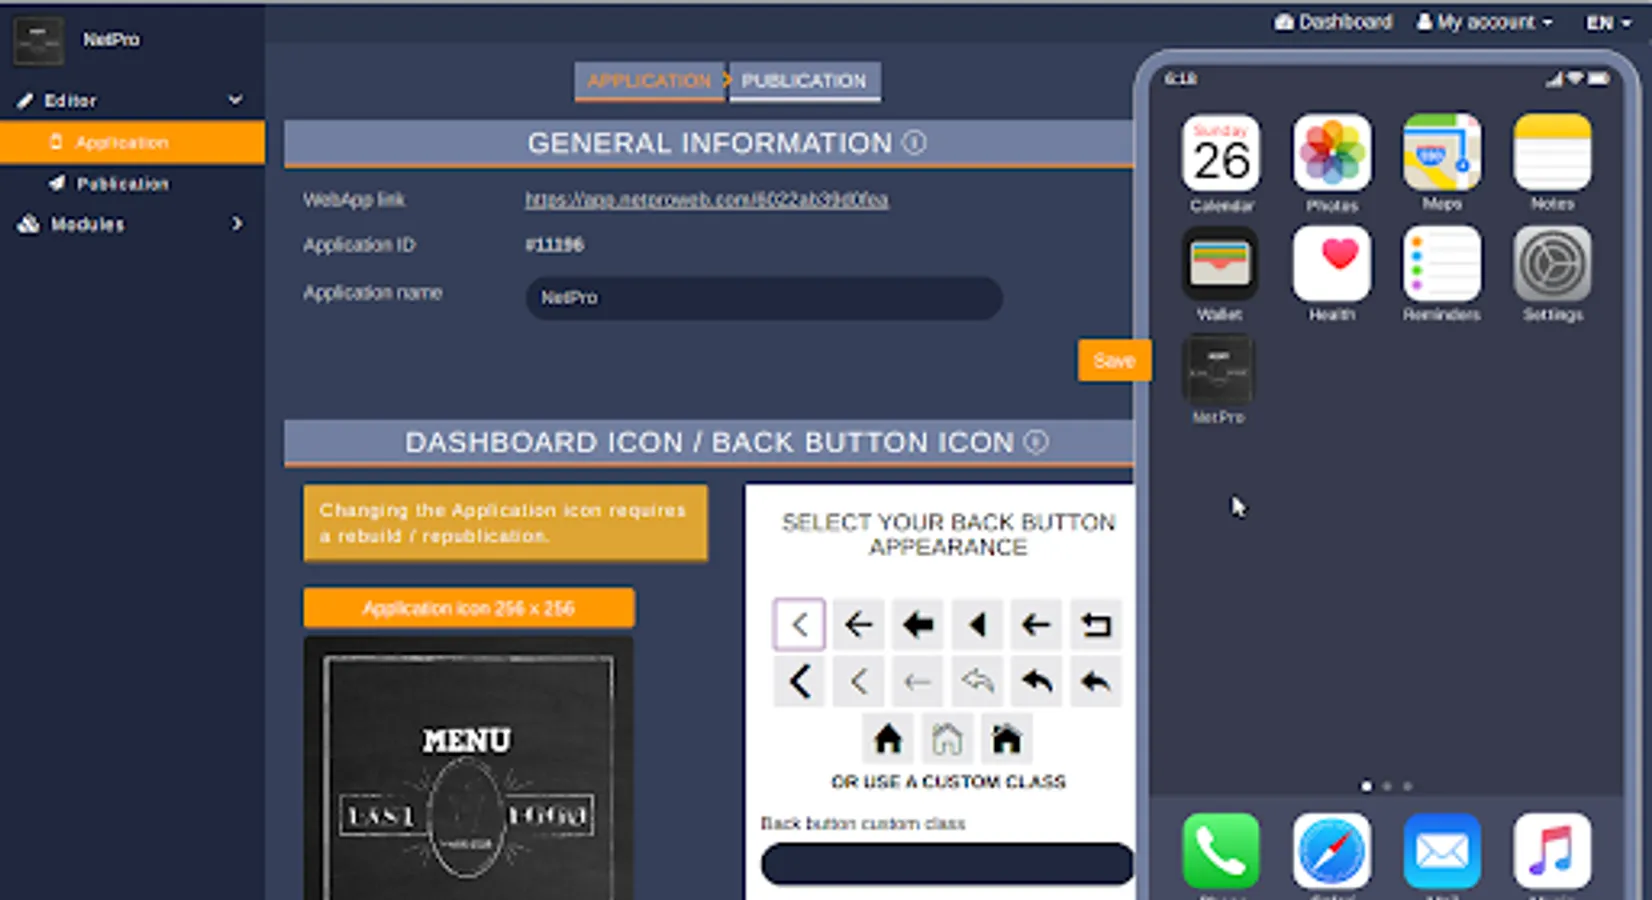This screenshot has width=1652, height=900.
Task: Open the WebApp link URL
Action: tap(707, 200)
